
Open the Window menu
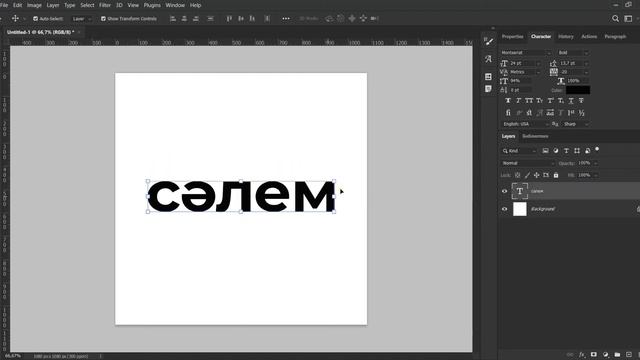(x=175, y=5)
